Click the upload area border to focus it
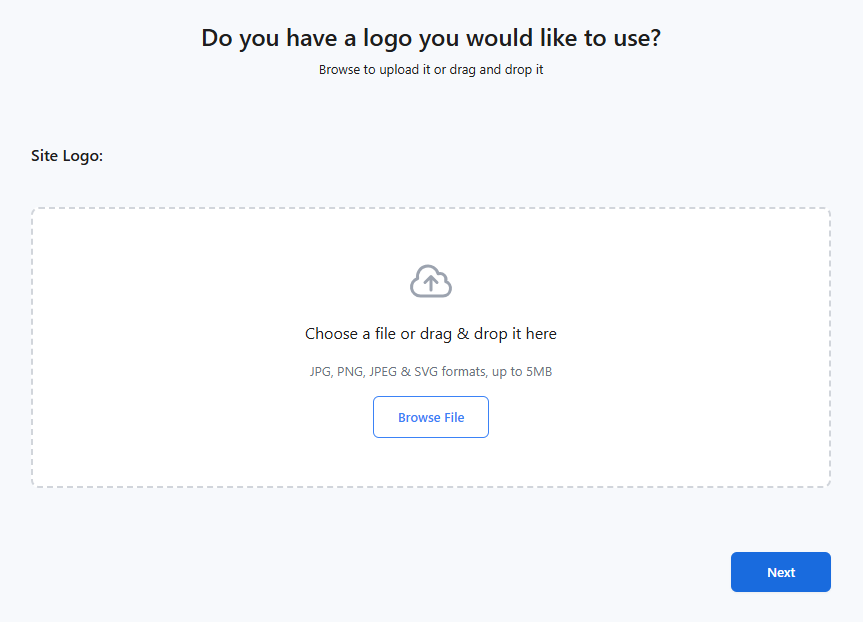 431,209
